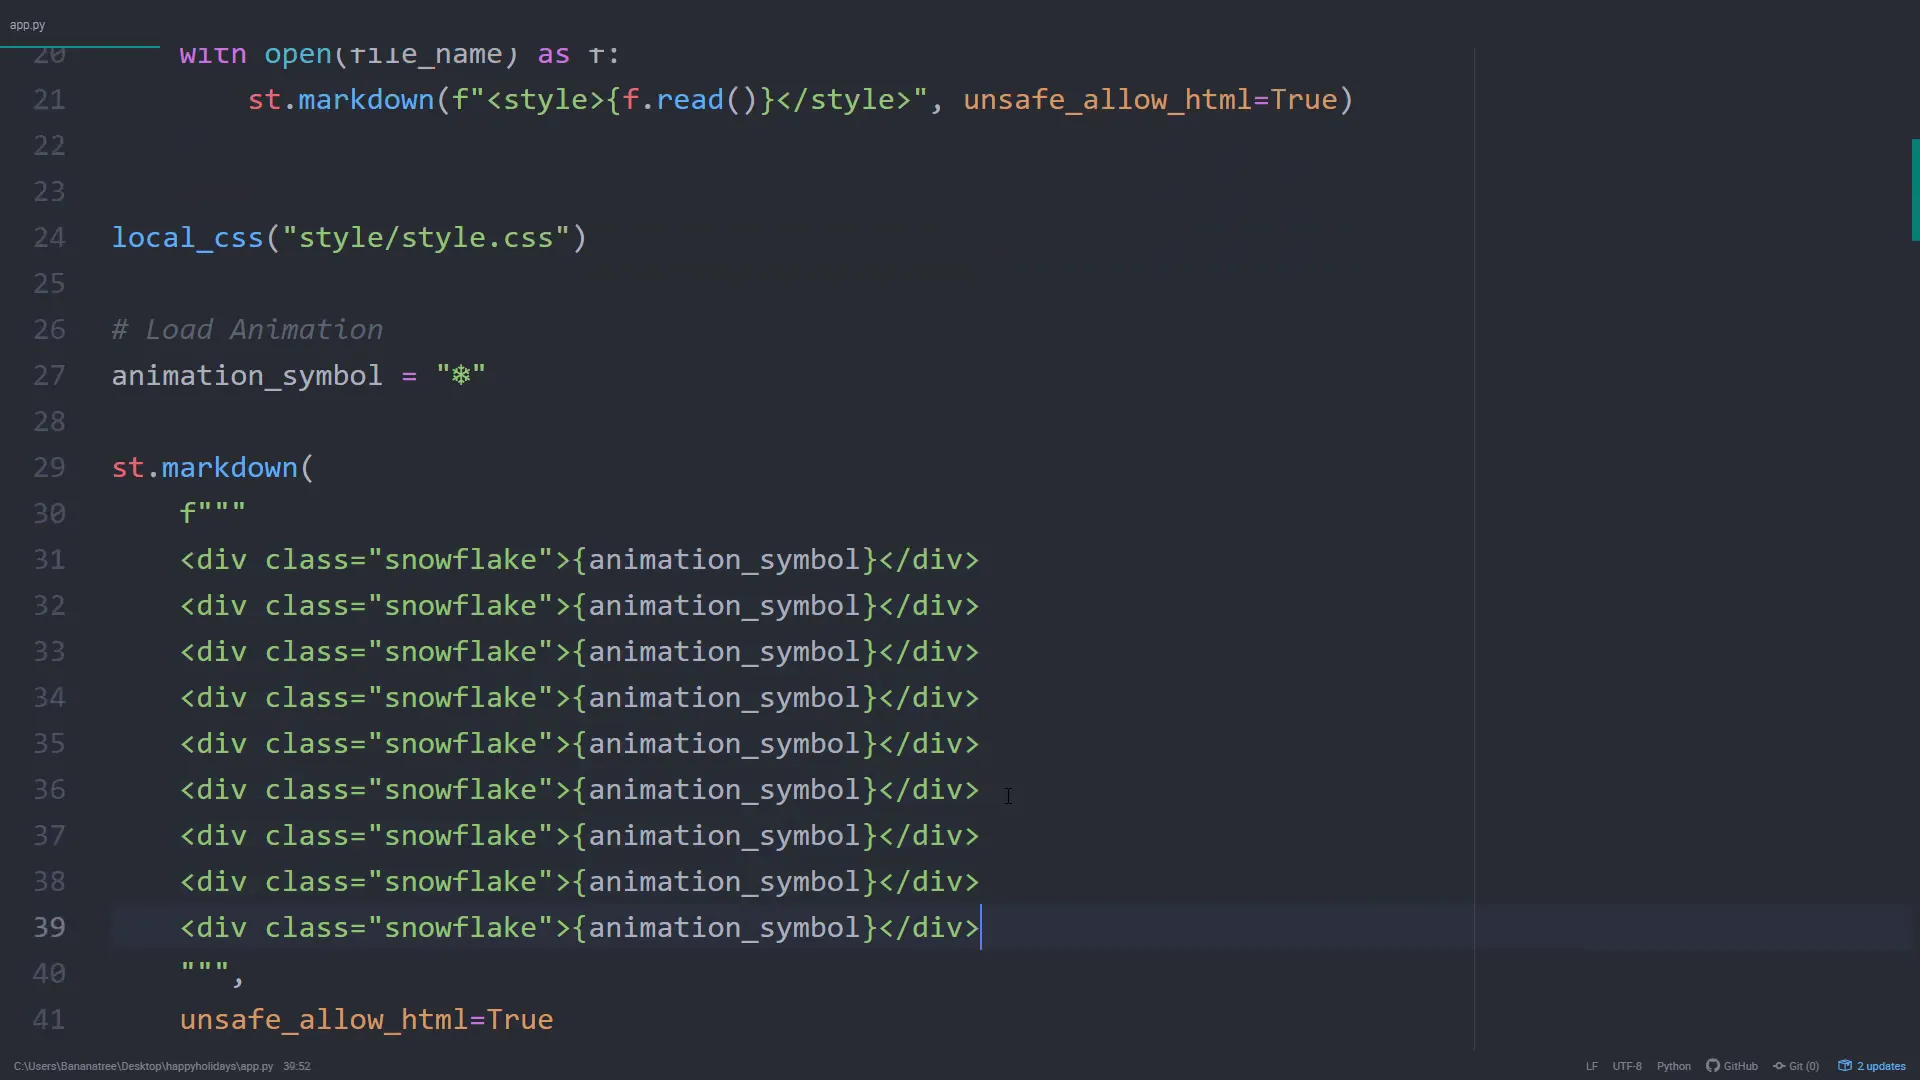Click st.markdown on line 29

pos(205,468)
